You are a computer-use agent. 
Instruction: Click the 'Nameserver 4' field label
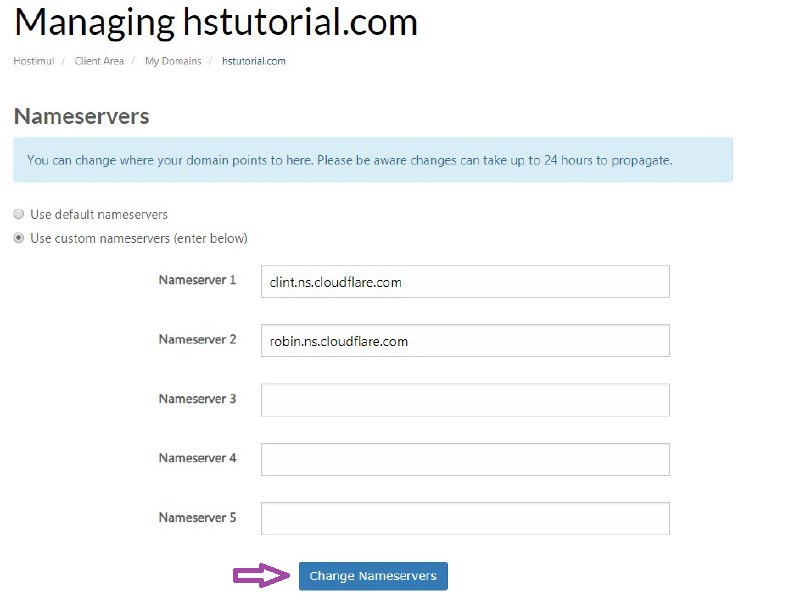tap(197, 458)
